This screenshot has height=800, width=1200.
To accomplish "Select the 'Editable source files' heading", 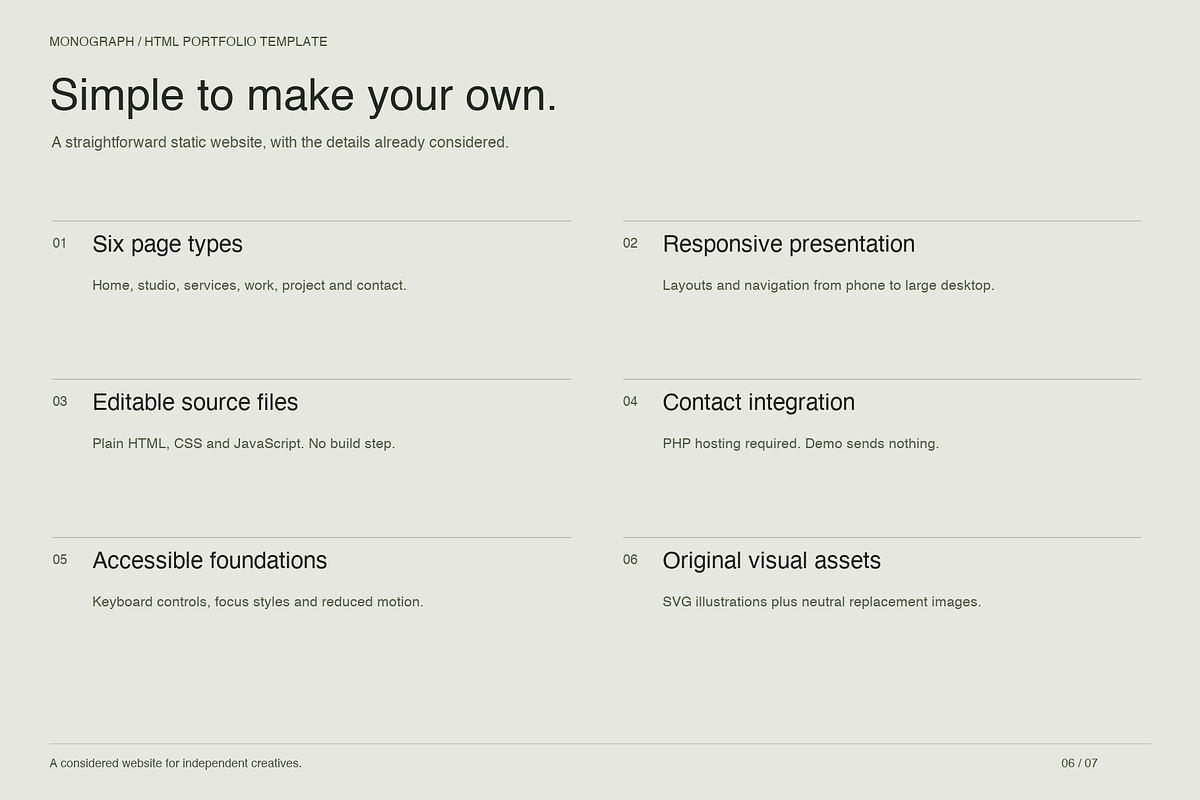I will coord(195,402).
